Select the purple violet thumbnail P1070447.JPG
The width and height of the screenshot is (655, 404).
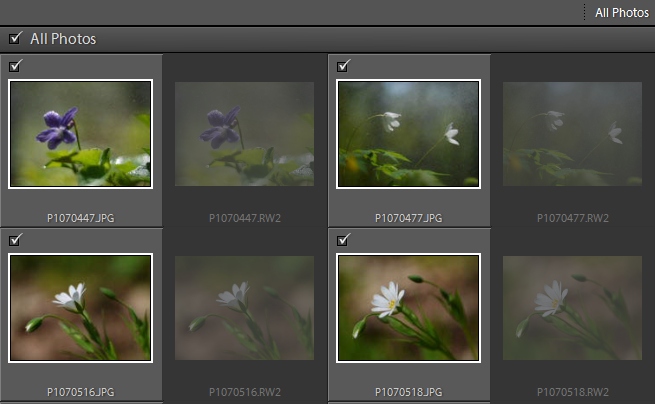tap(80, 134)
